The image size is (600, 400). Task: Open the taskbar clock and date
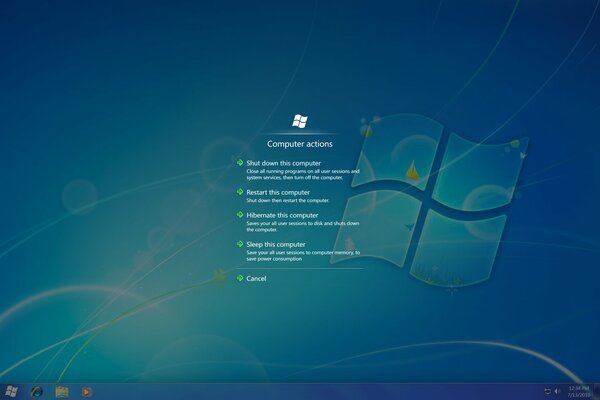point(578,390)
